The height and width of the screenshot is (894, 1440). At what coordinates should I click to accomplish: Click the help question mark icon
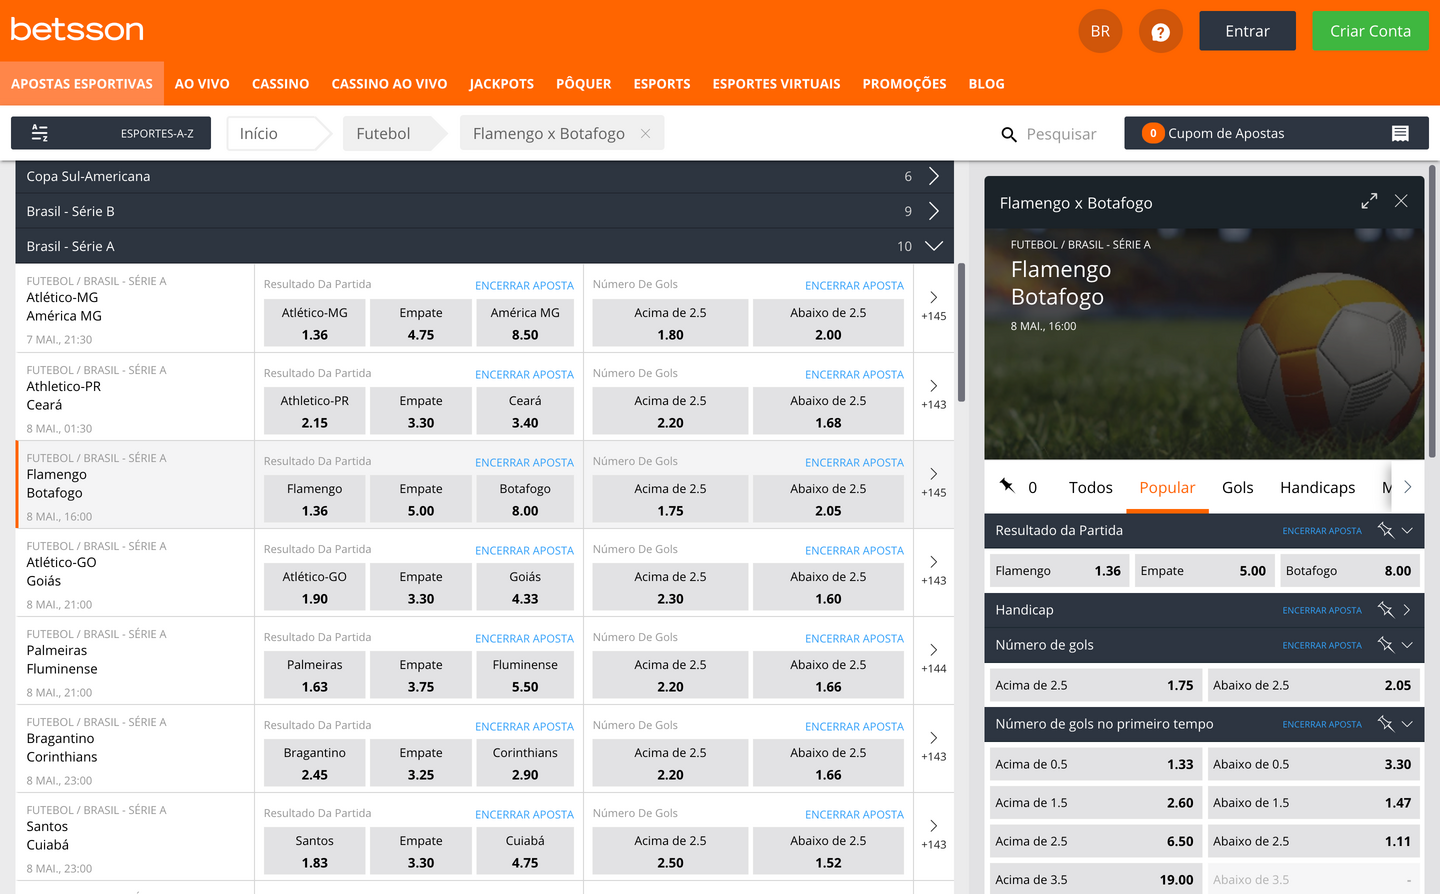1160,30
